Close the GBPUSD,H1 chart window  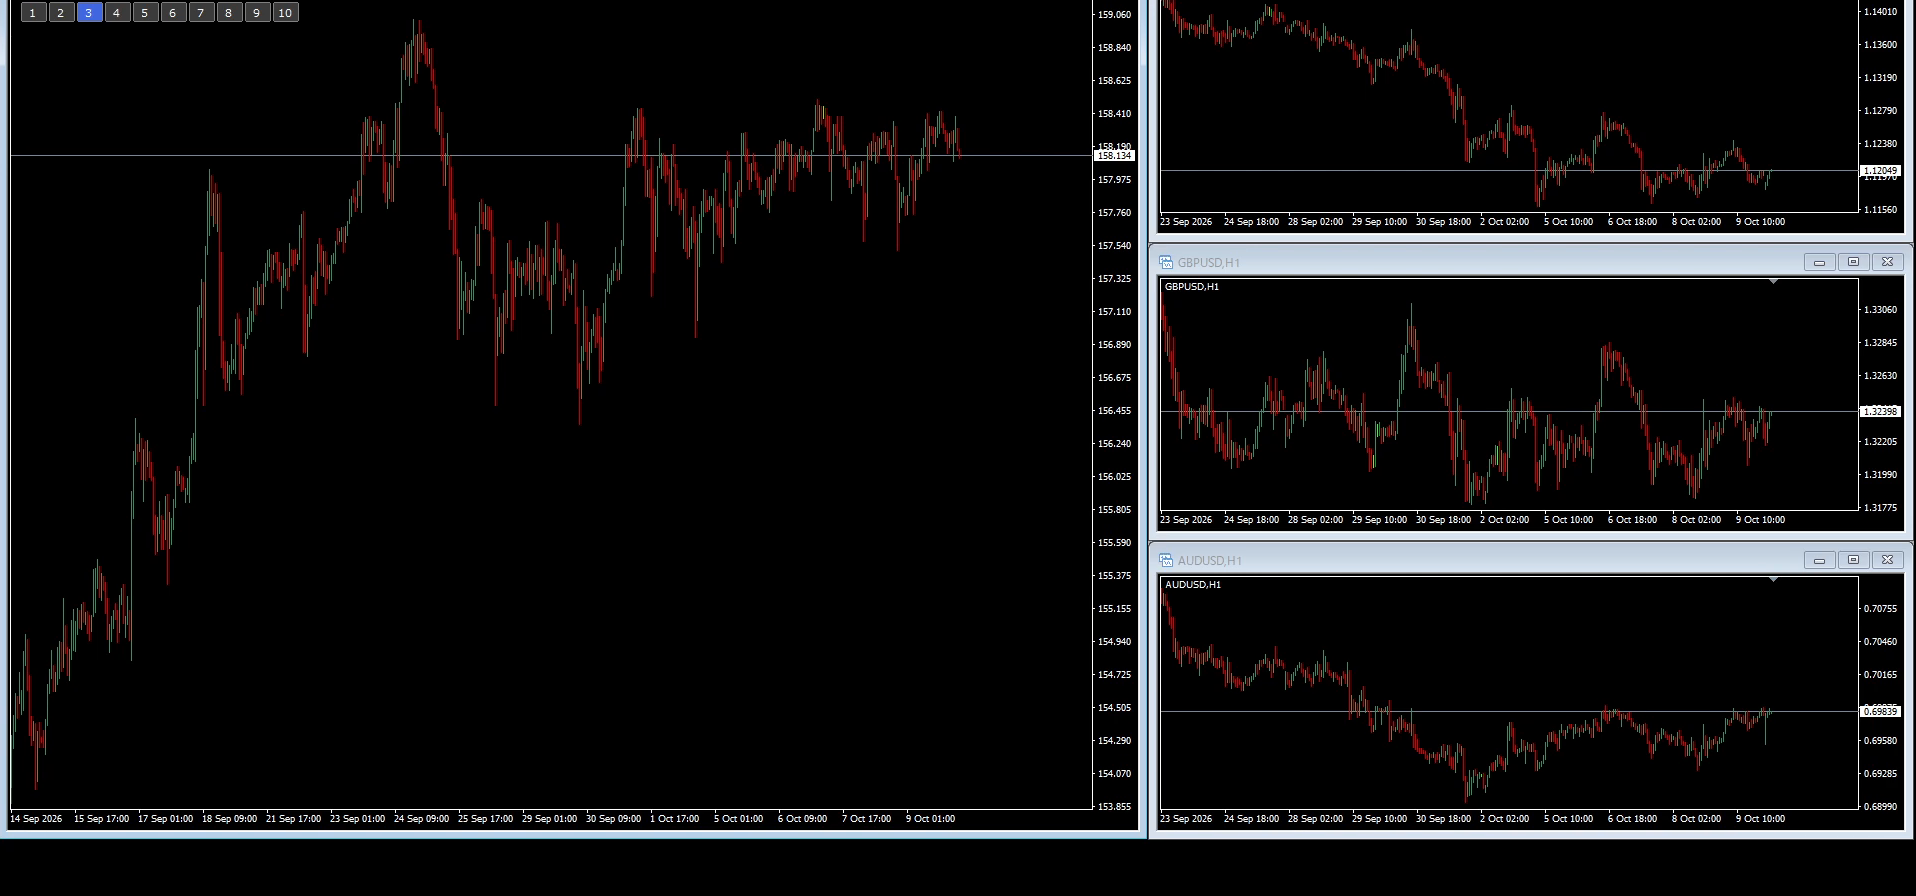(x=1887, y=262)
